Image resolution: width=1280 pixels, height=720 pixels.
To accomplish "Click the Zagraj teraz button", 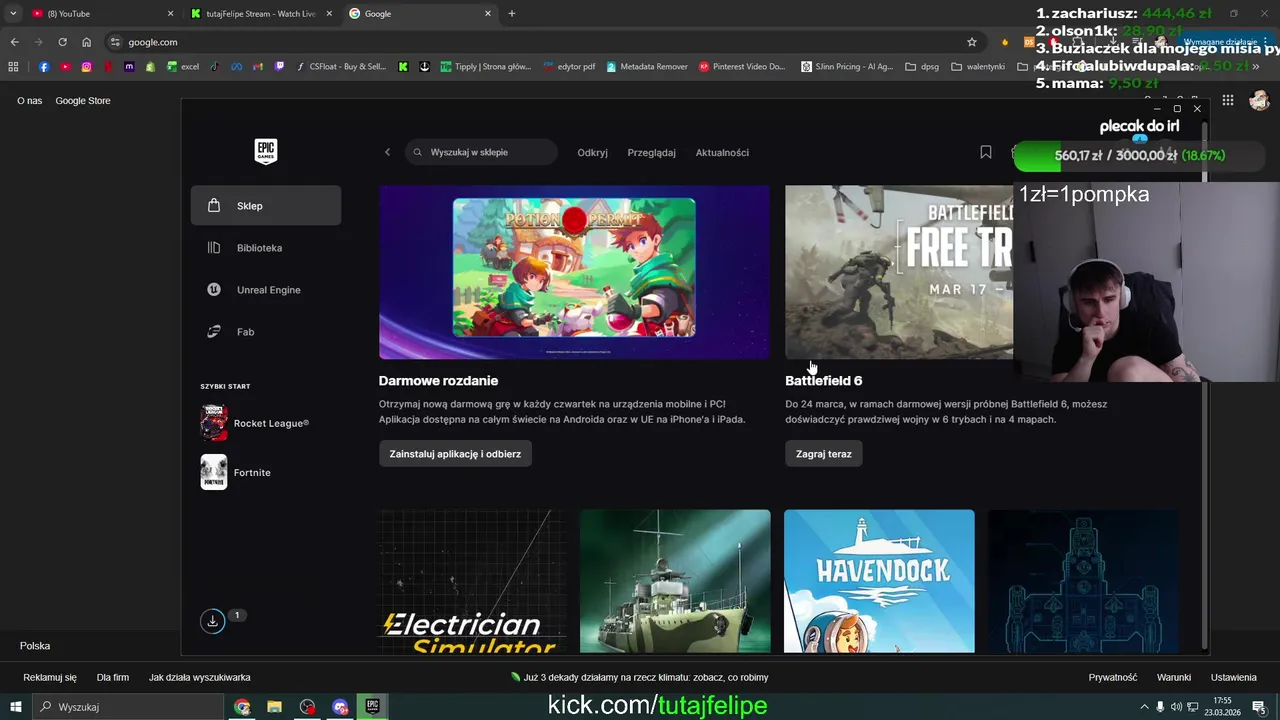I will coord(824,454).
